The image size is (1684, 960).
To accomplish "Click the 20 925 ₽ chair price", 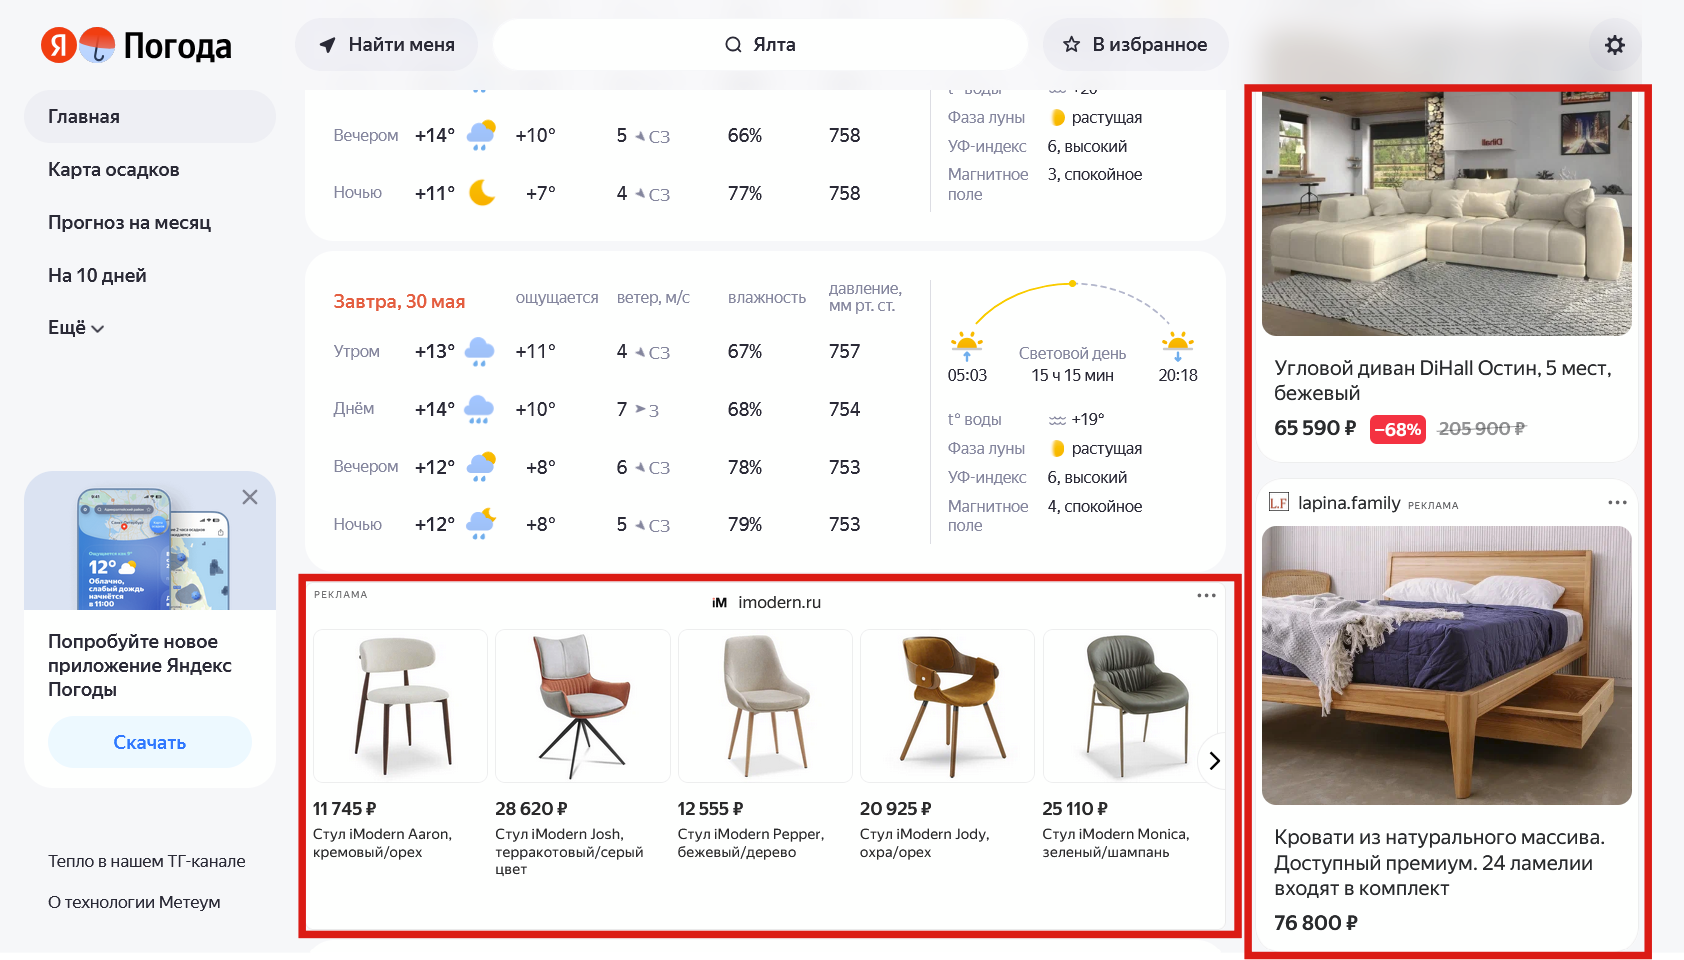I will [x=896, y=809].
